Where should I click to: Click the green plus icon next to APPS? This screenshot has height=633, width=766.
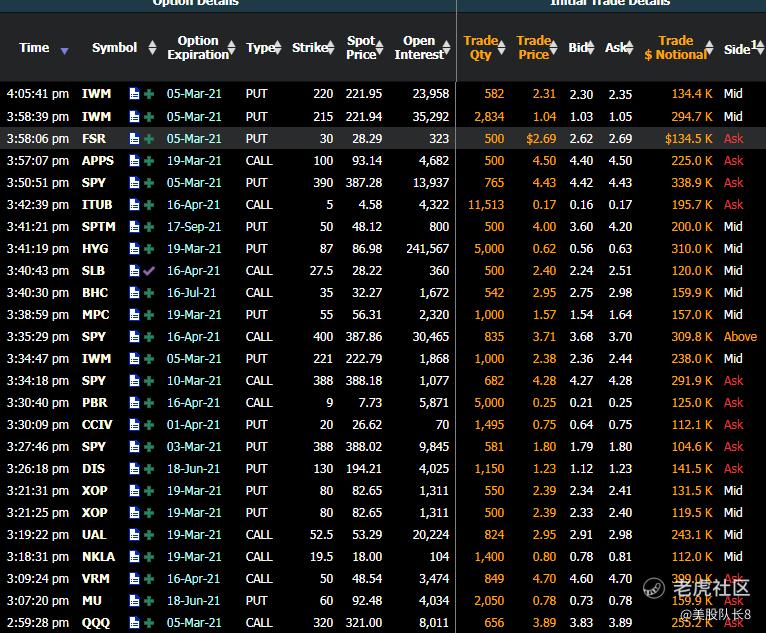(x=149, y=160)
